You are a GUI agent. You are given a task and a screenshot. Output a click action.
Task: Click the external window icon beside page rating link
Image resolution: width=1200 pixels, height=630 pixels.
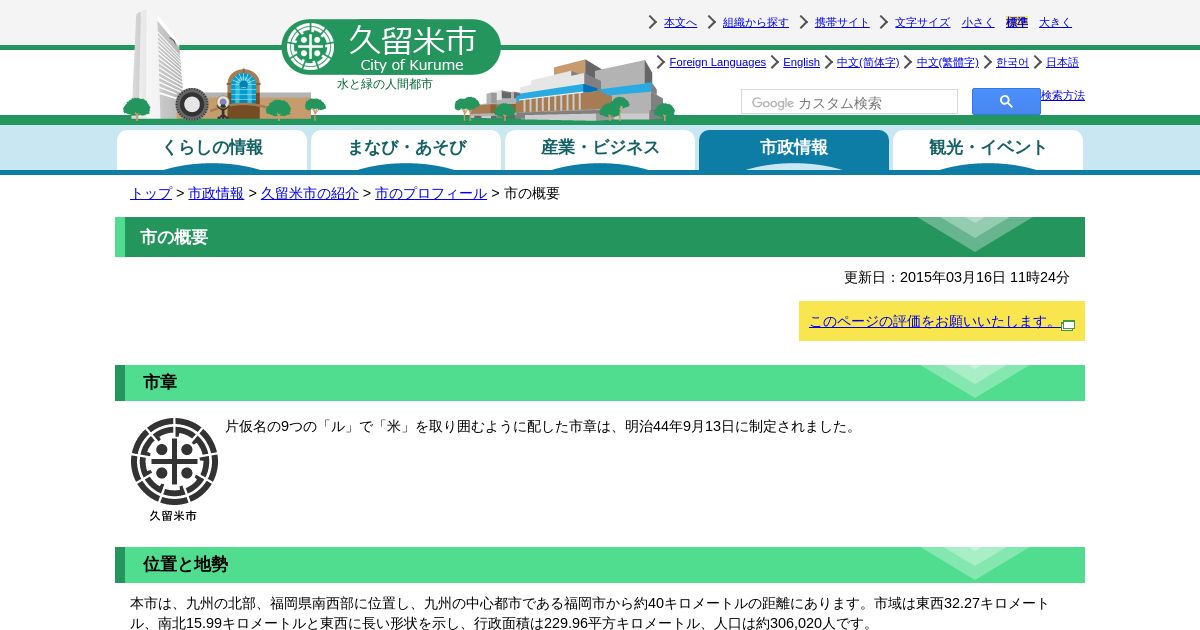click(x=1068, y=325)
